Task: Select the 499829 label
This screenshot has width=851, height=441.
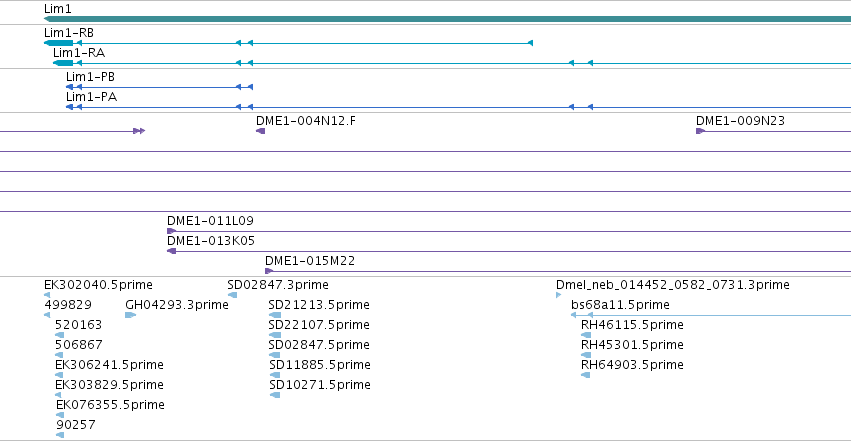Action: pyautogui.click(x=68, y=305)
